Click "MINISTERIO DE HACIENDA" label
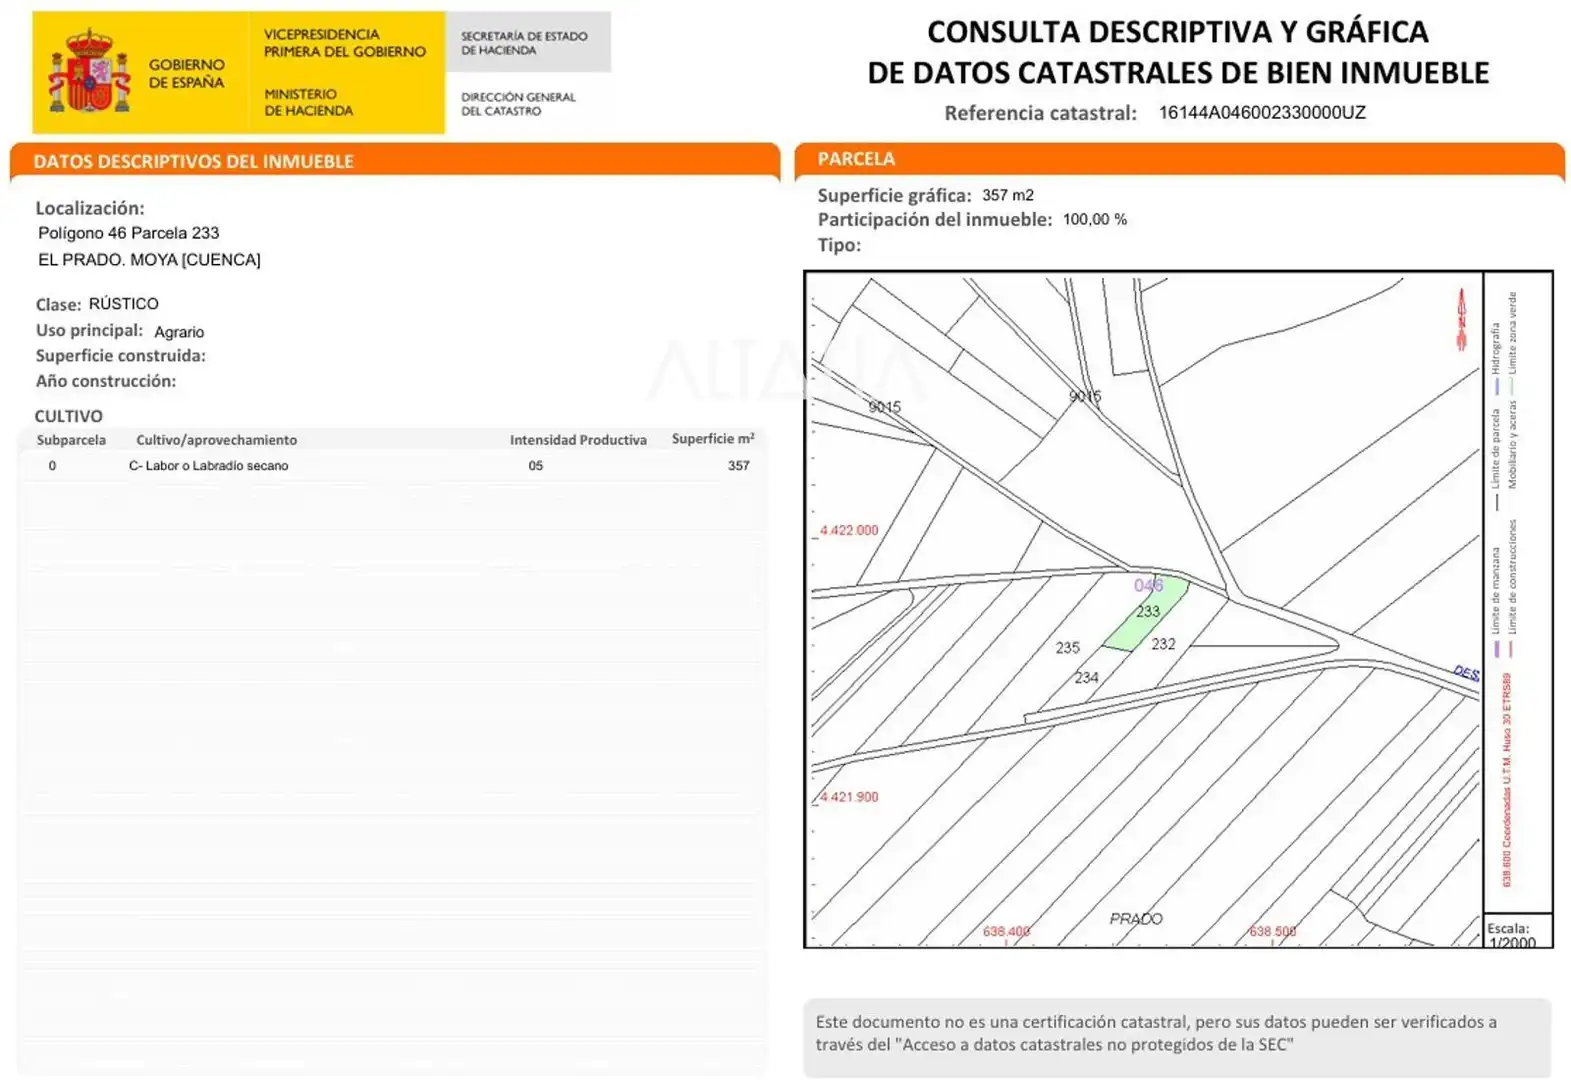Image resolution: width=1571 pixels, height=1080 pixels. click(x=308, y=102)
